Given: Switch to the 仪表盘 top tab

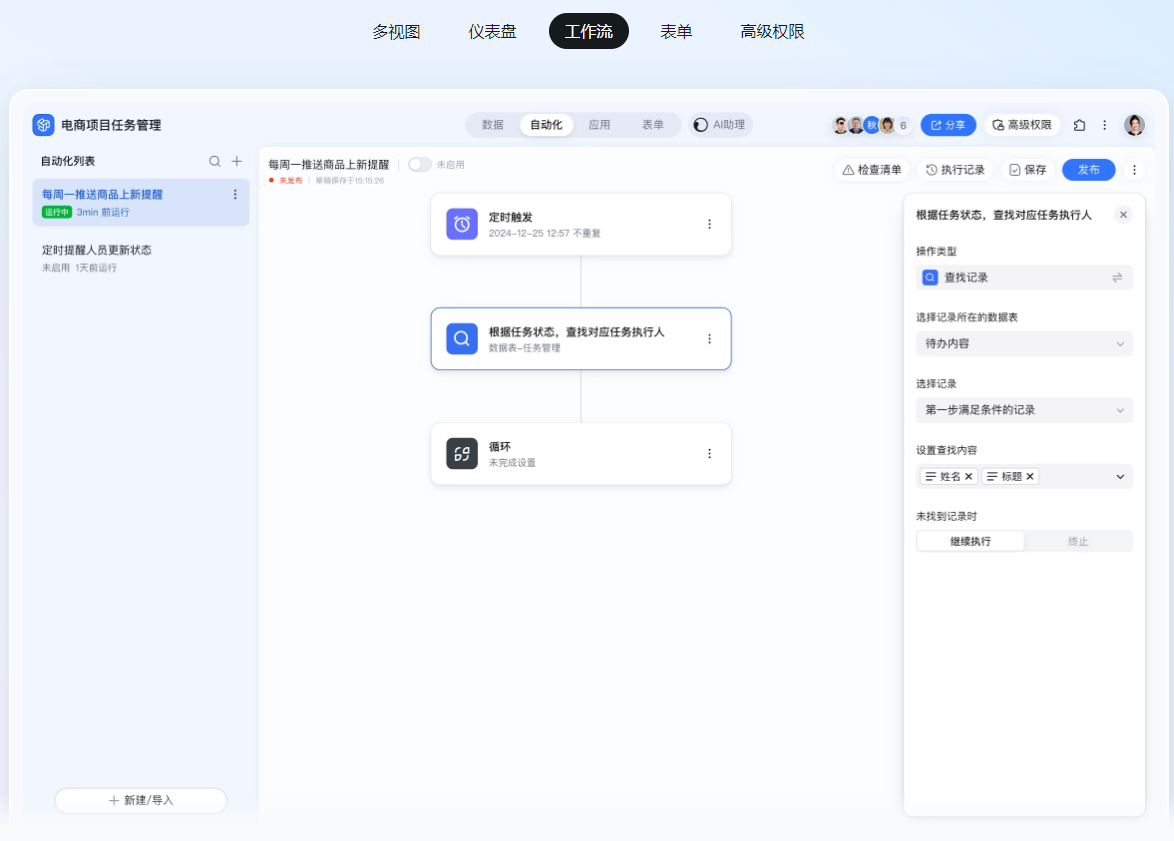Looking at the screenshot, I should pos(492,32).
